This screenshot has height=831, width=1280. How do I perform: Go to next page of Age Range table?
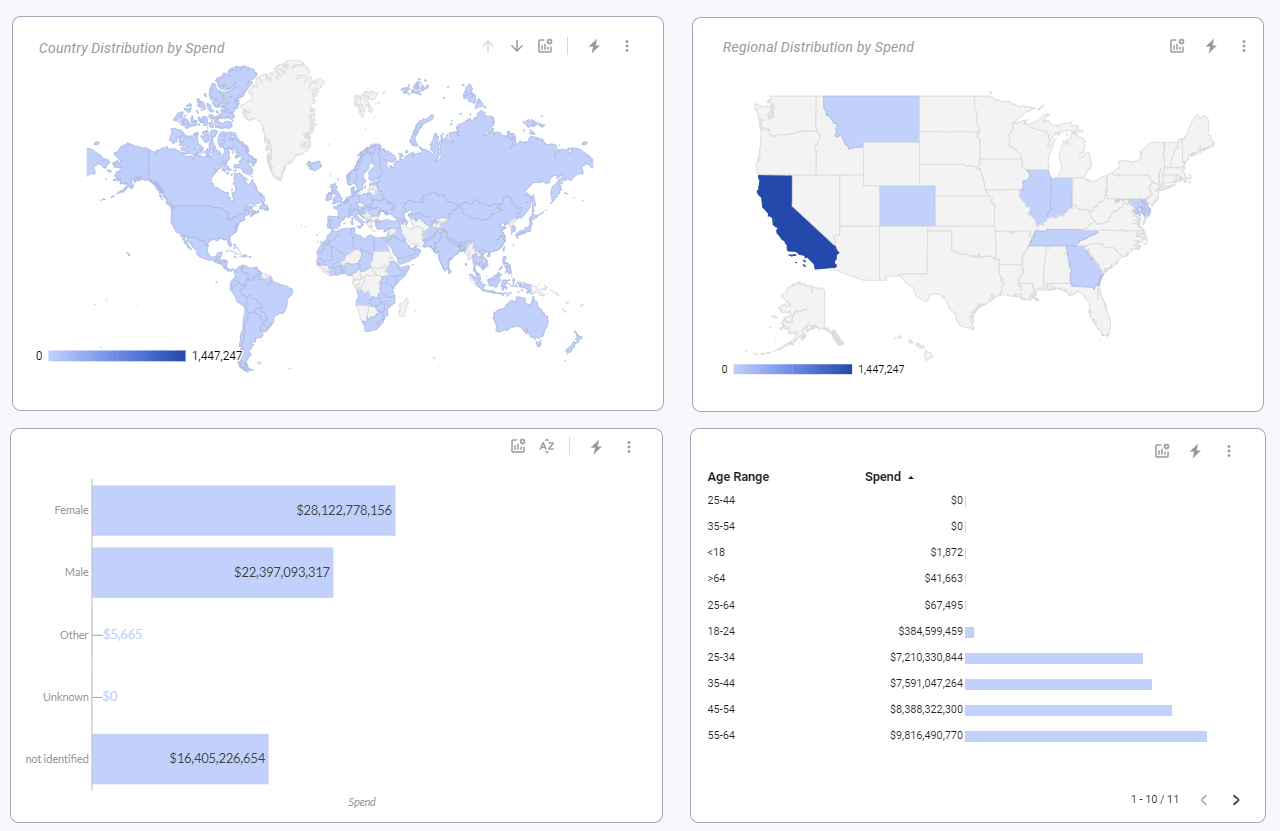click(x=1236, y=800)
